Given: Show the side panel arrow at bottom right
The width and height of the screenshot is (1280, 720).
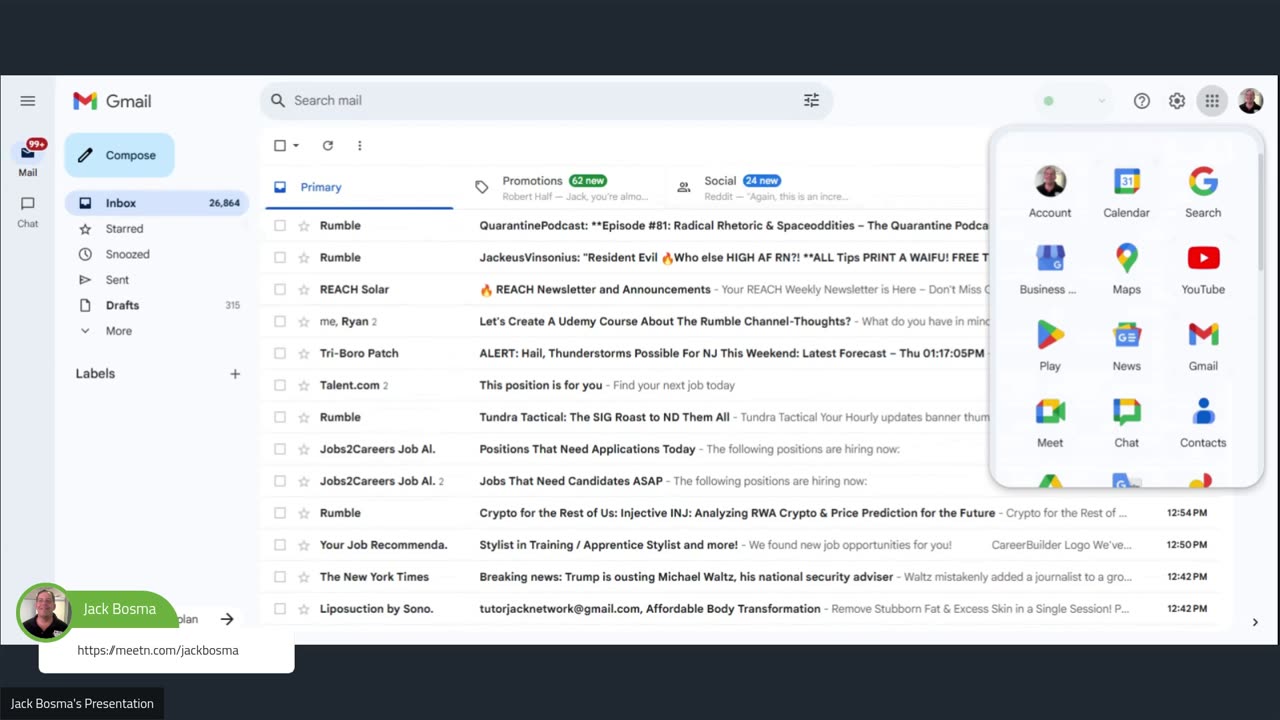Looking at the screenshot, I should (1255, 622).
